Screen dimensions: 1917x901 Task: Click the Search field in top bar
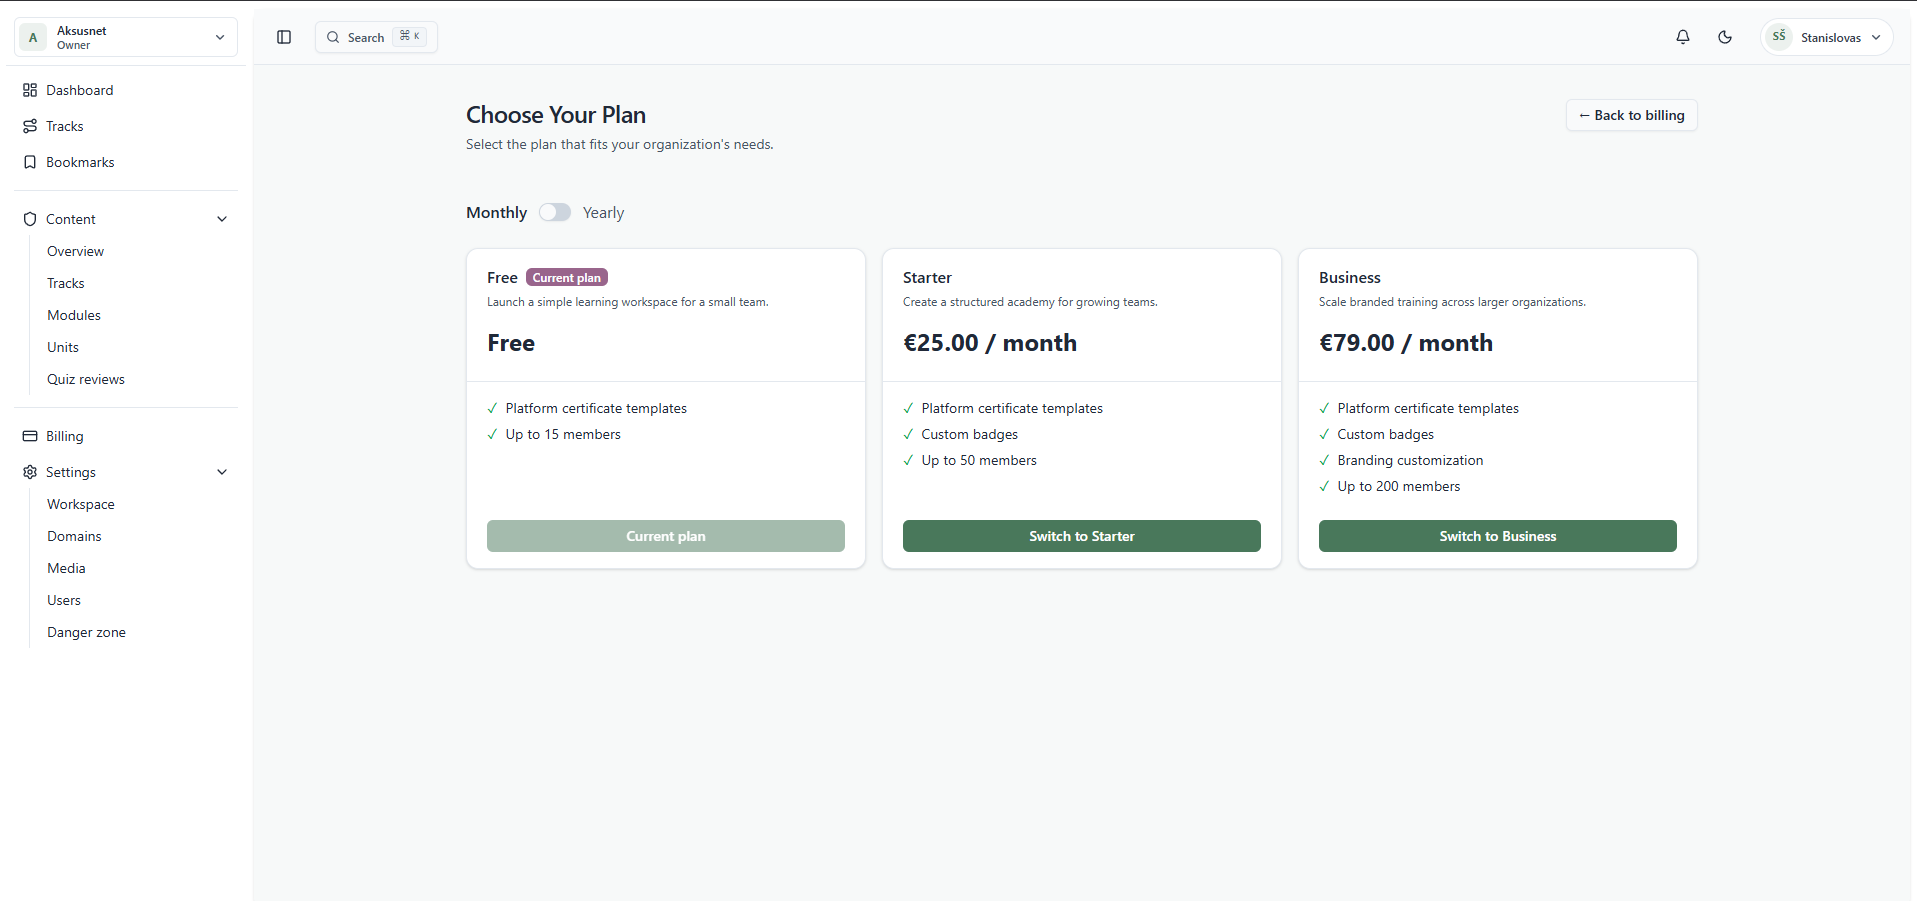(x=376, y=37)
